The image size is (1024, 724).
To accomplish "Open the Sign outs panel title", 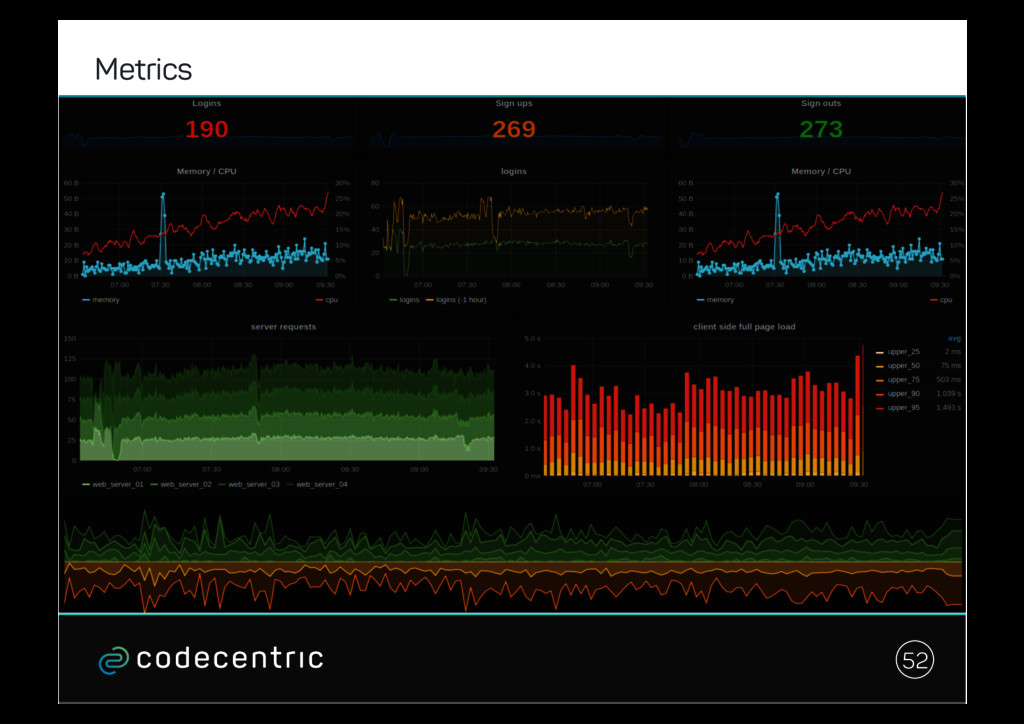I will click(x=821, y=103).
